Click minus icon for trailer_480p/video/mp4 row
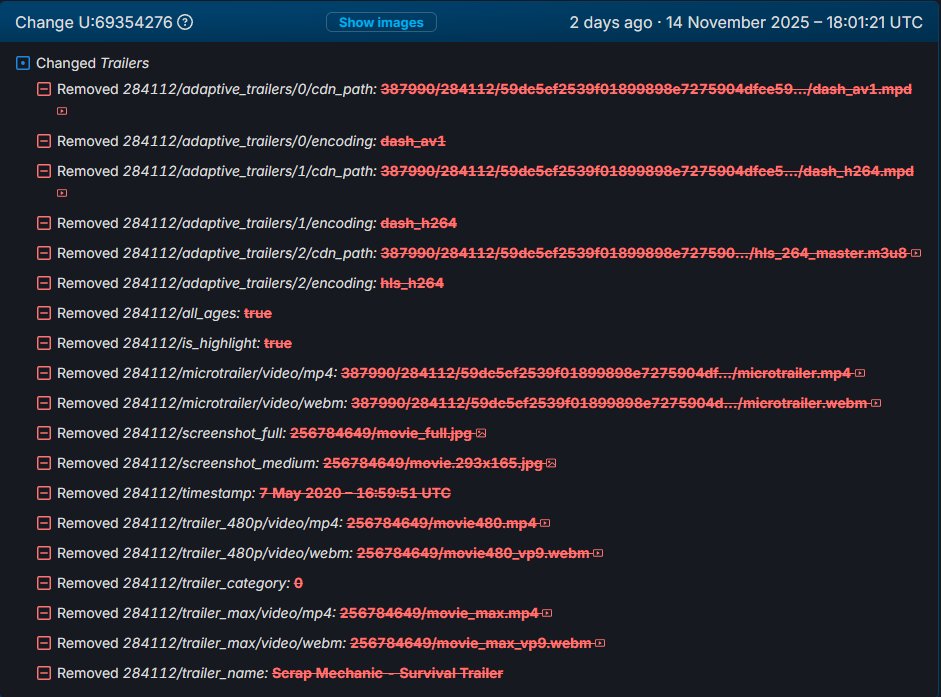941x697 pixels. [x=44, y=524]
